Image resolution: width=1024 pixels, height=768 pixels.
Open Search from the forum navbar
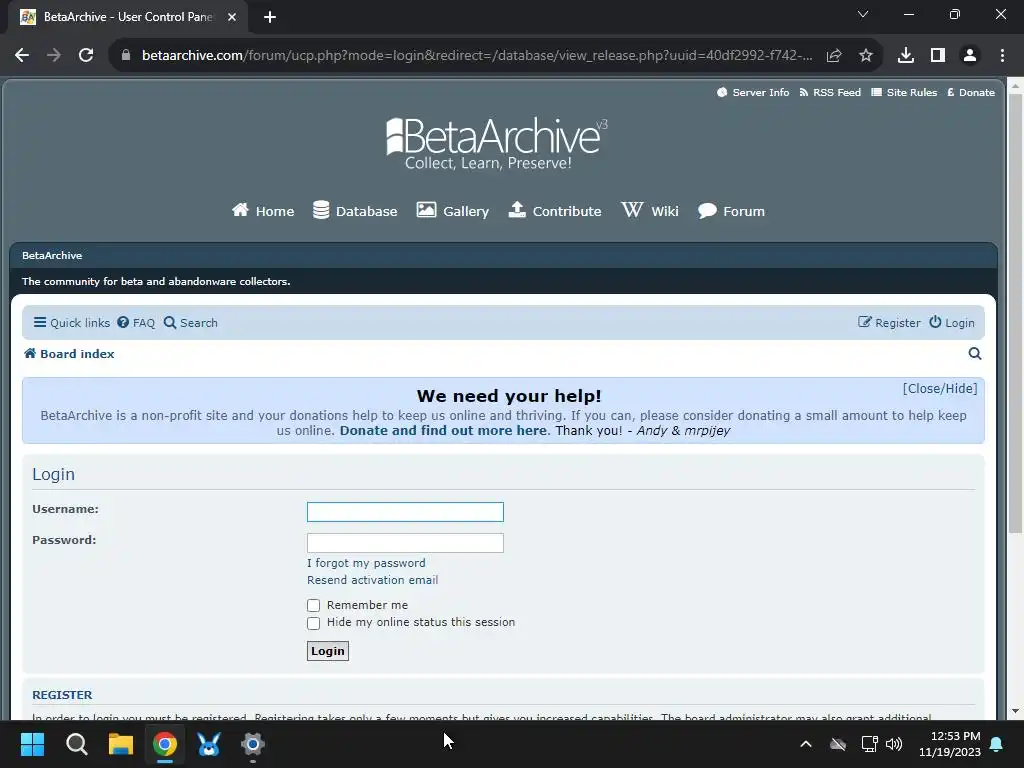tap(191, 323)
